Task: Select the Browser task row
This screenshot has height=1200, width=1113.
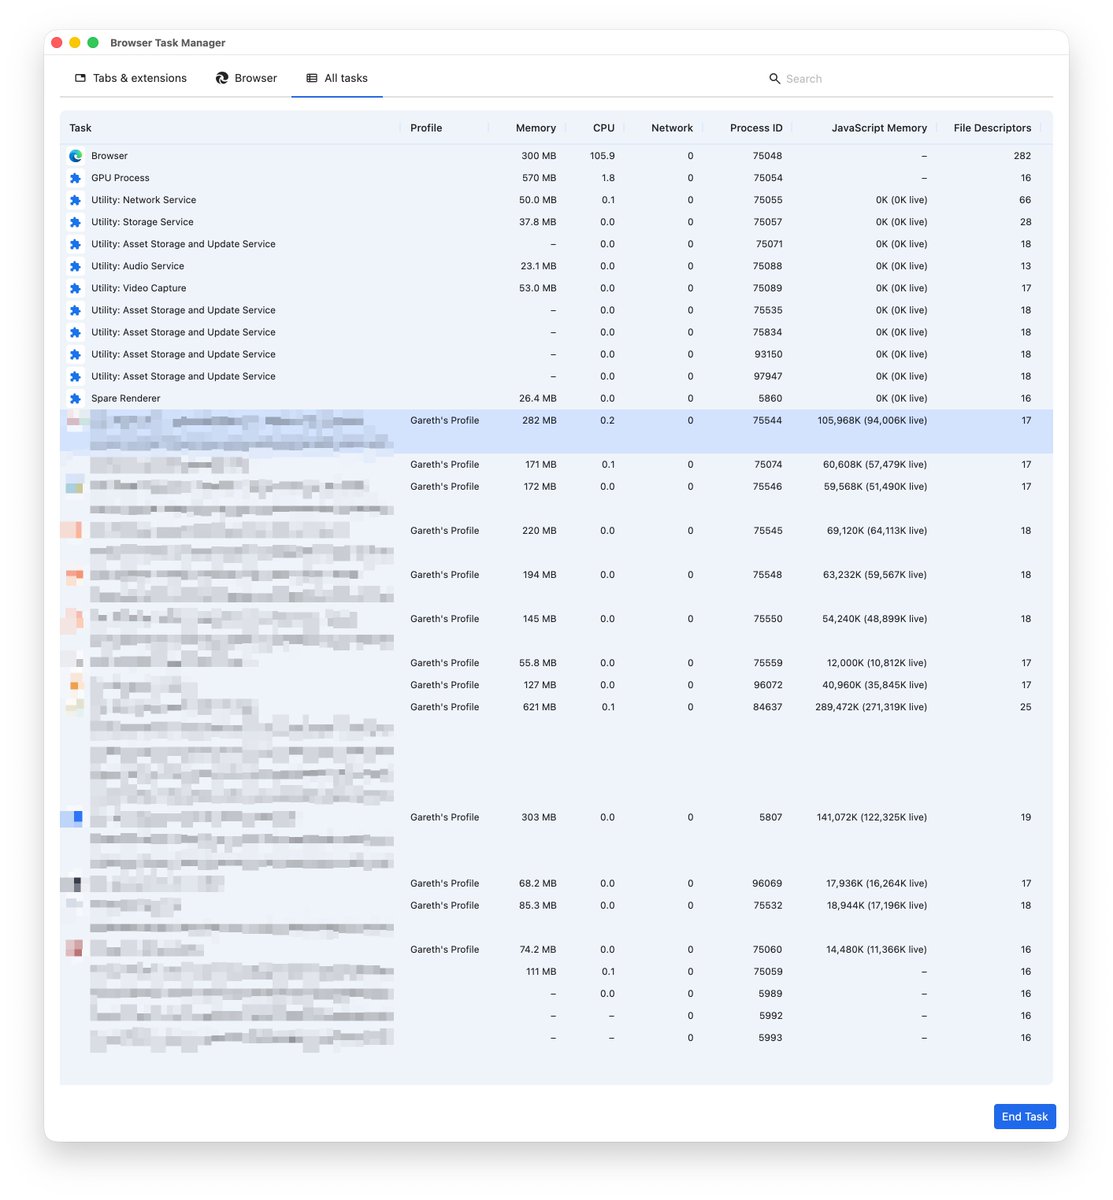Action: [556, 156]
